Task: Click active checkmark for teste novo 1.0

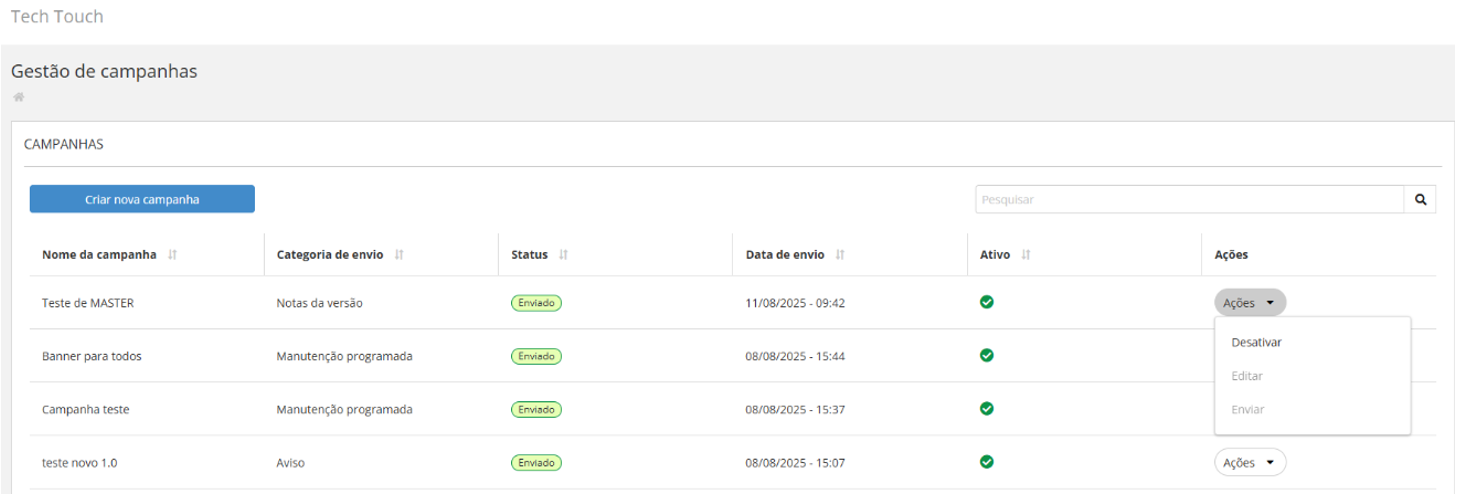Action: click(987, 462)
